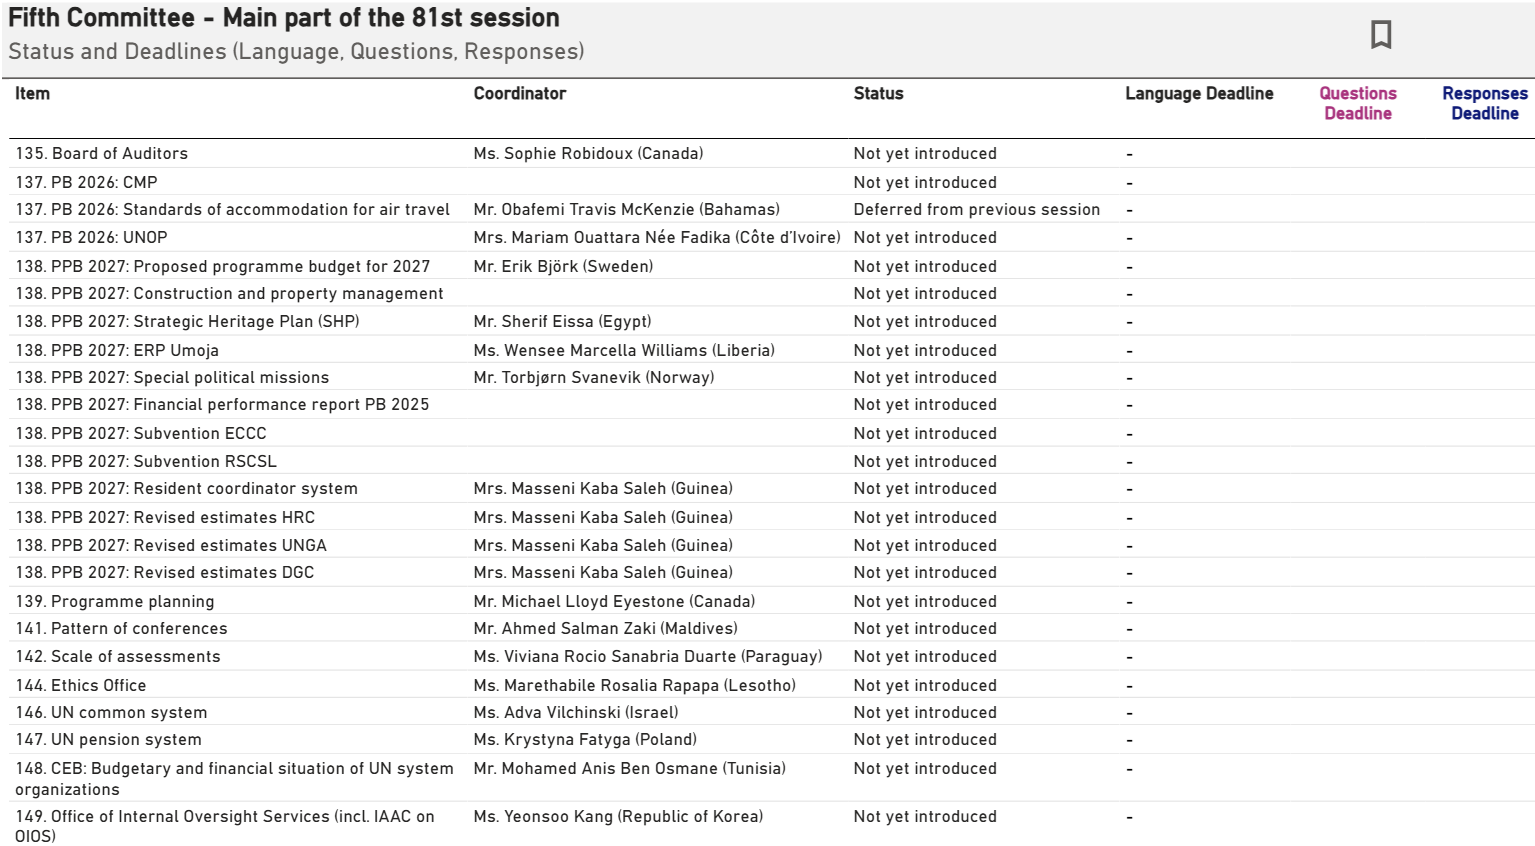Screen dimensions: 1535x846
Task: Select the 147. UN pension system item
Action: tap(108, 739)
